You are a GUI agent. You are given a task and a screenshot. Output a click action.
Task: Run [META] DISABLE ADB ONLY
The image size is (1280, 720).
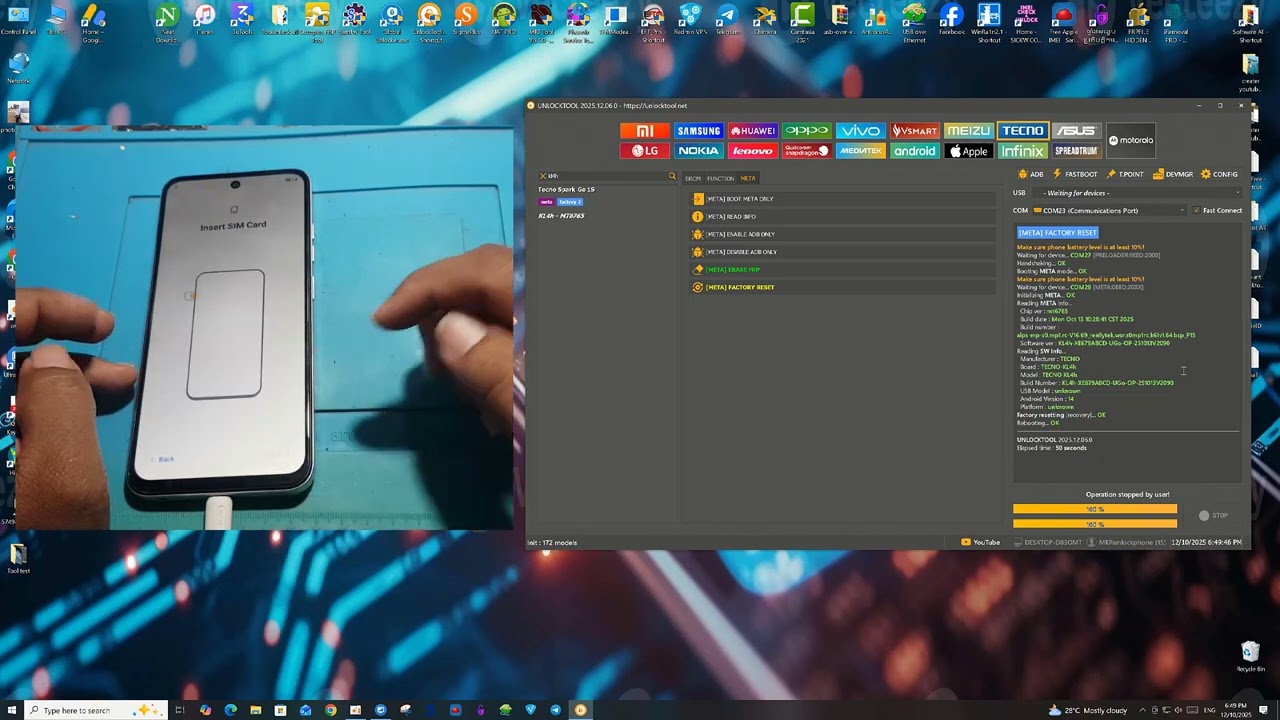click(x=844, y=252)
